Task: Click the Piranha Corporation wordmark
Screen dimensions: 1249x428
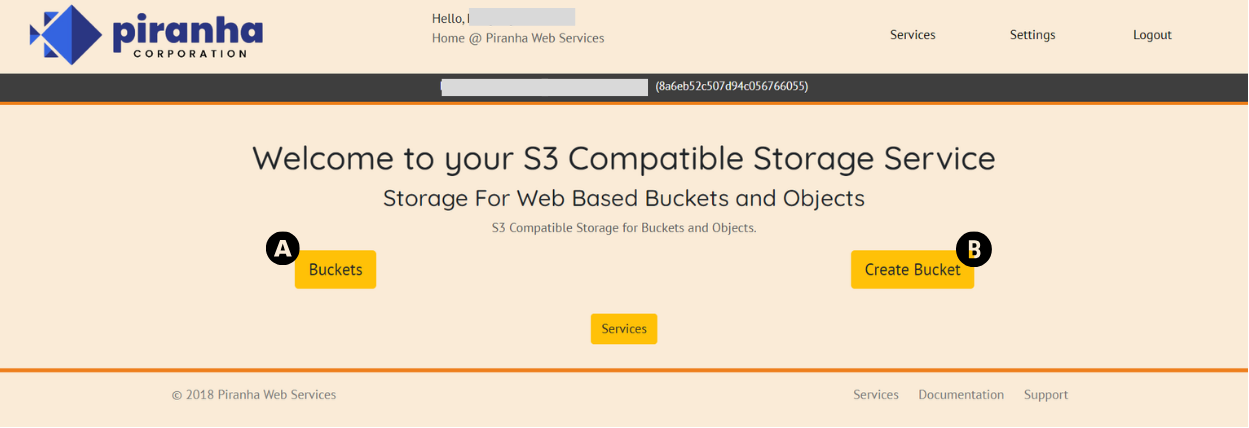Action: (187, 37)
